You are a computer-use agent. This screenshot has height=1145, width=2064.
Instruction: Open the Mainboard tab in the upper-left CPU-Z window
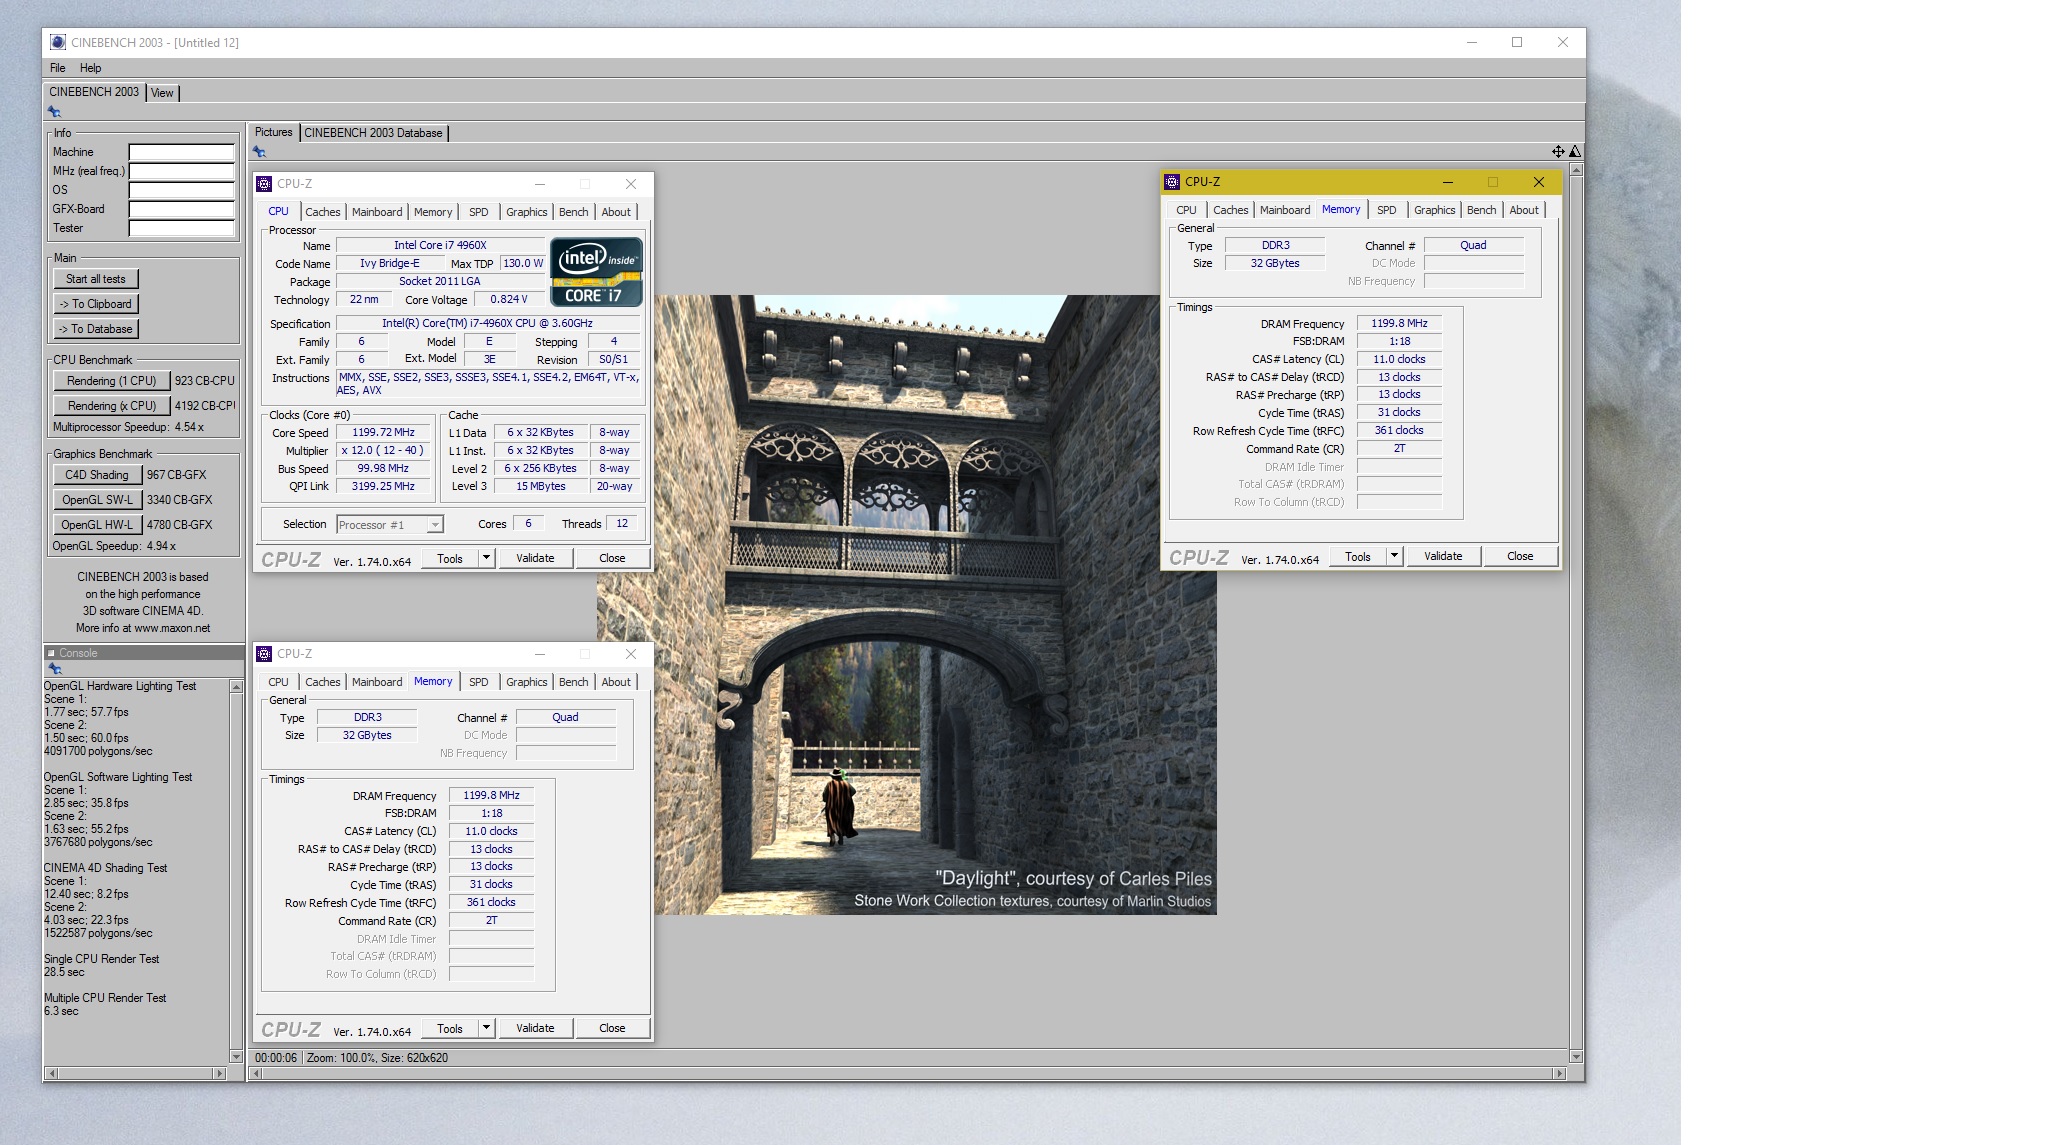pos(377,212)
